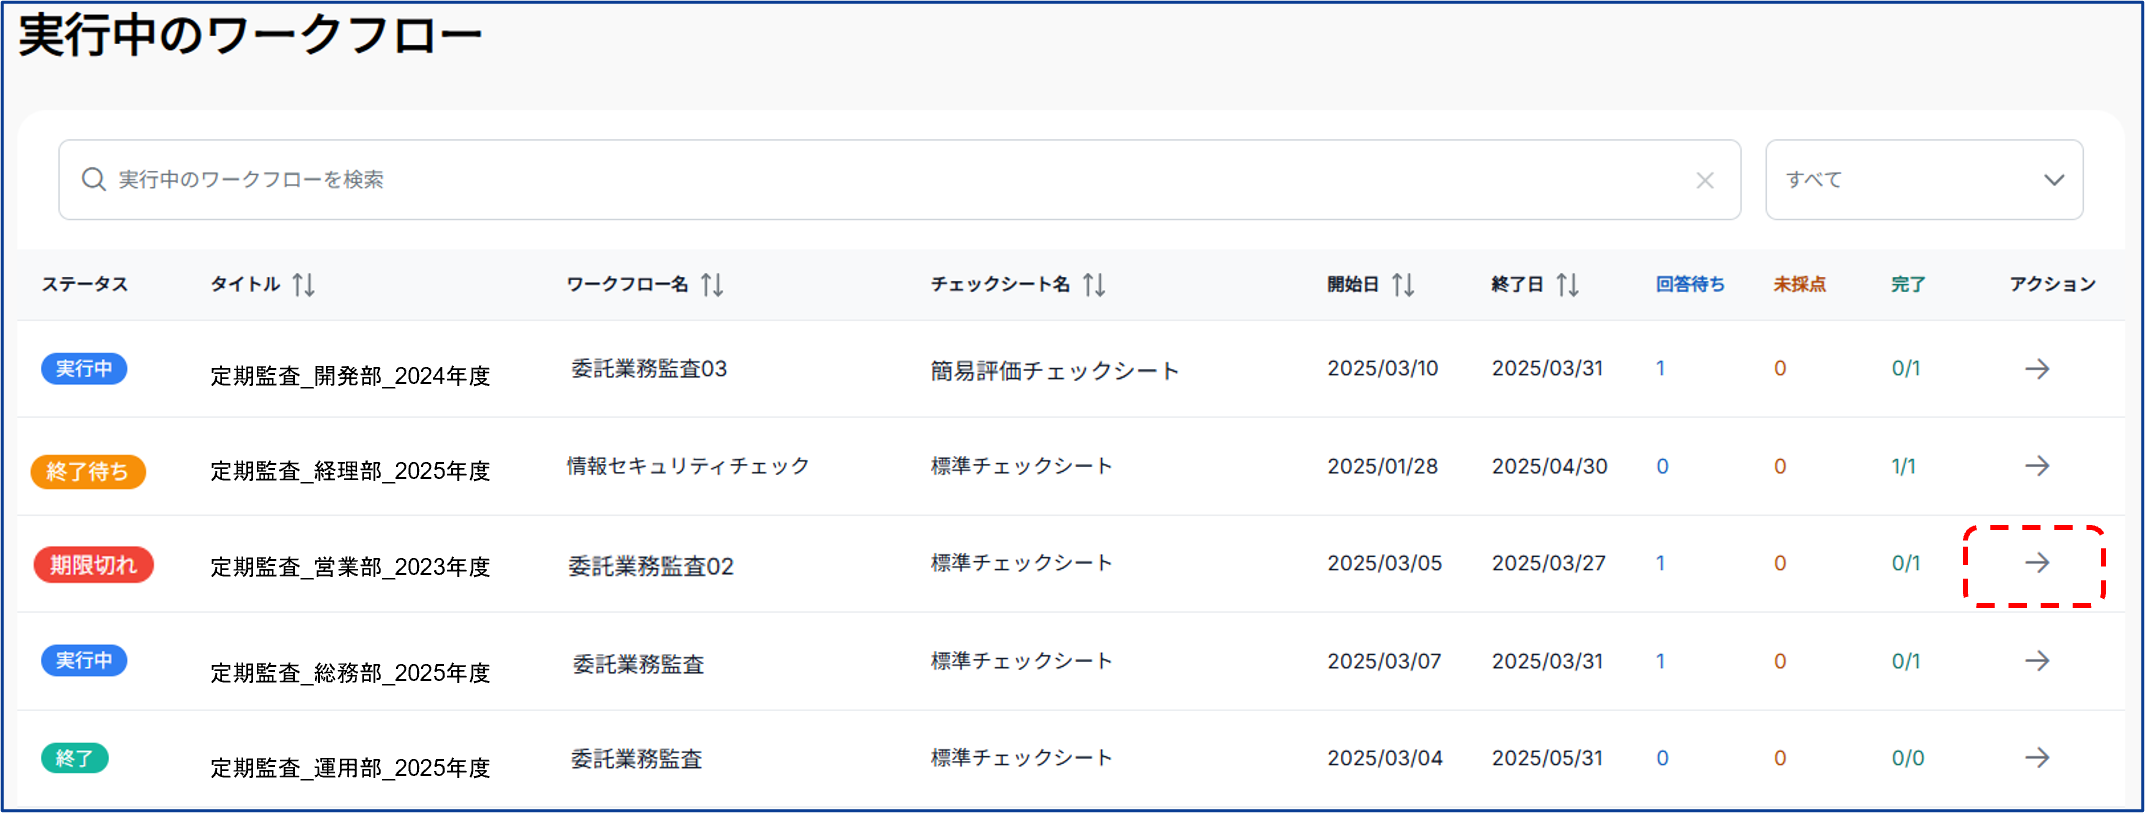Click the 期限切れ status badge
2145x813 pixels.
(x=93, y=565)
